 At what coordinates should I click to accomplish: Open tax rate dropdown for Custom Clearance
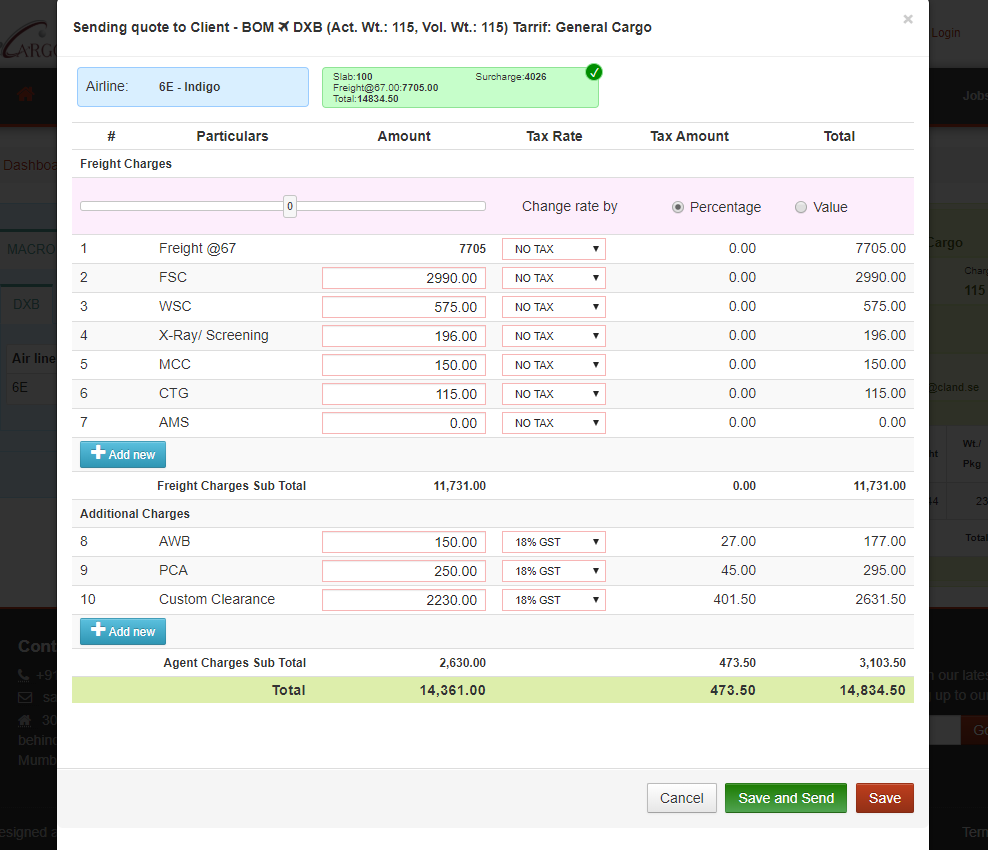point(553,600)
